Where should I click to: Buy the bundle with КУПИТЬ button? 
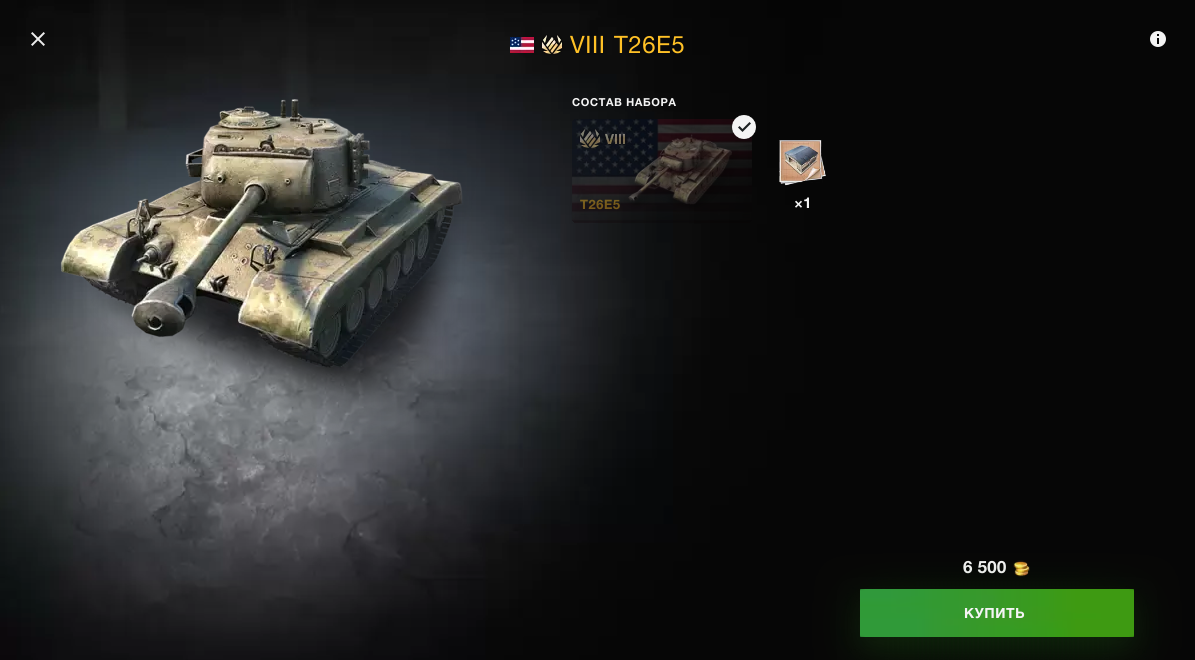point(996,613)
